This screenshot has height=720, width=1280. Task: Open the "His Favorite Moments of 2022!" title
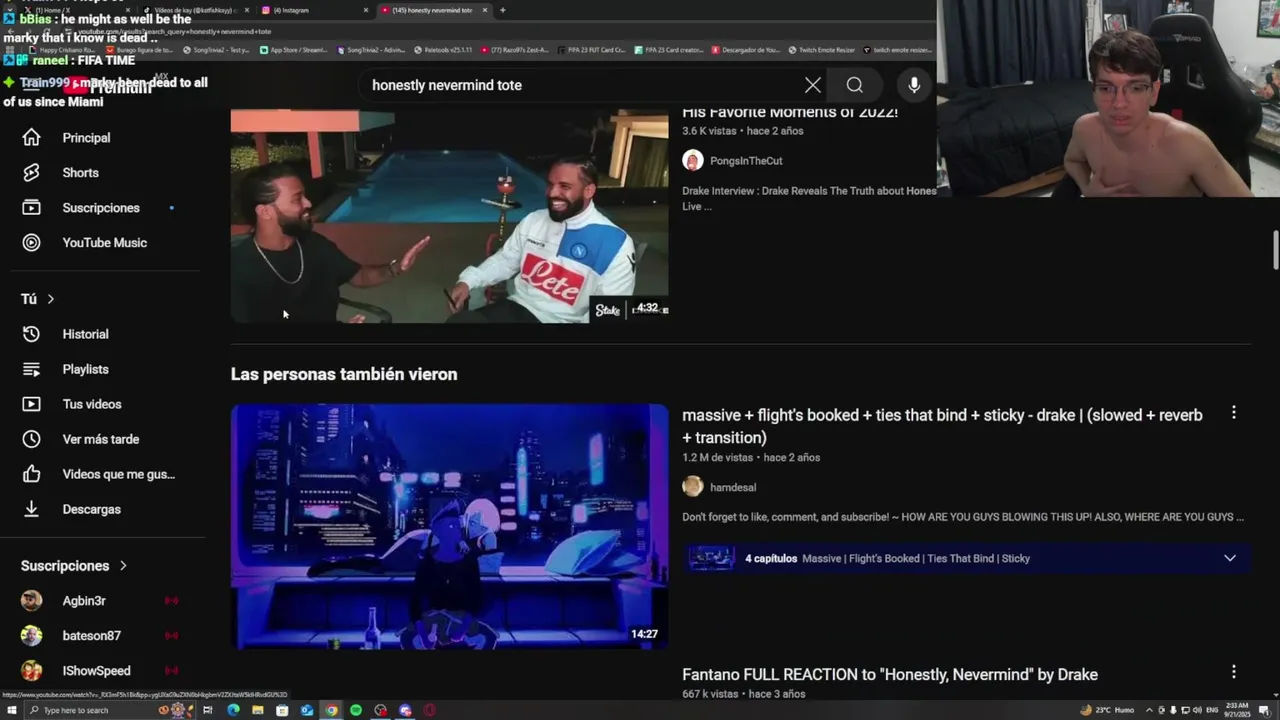point(790,112)
